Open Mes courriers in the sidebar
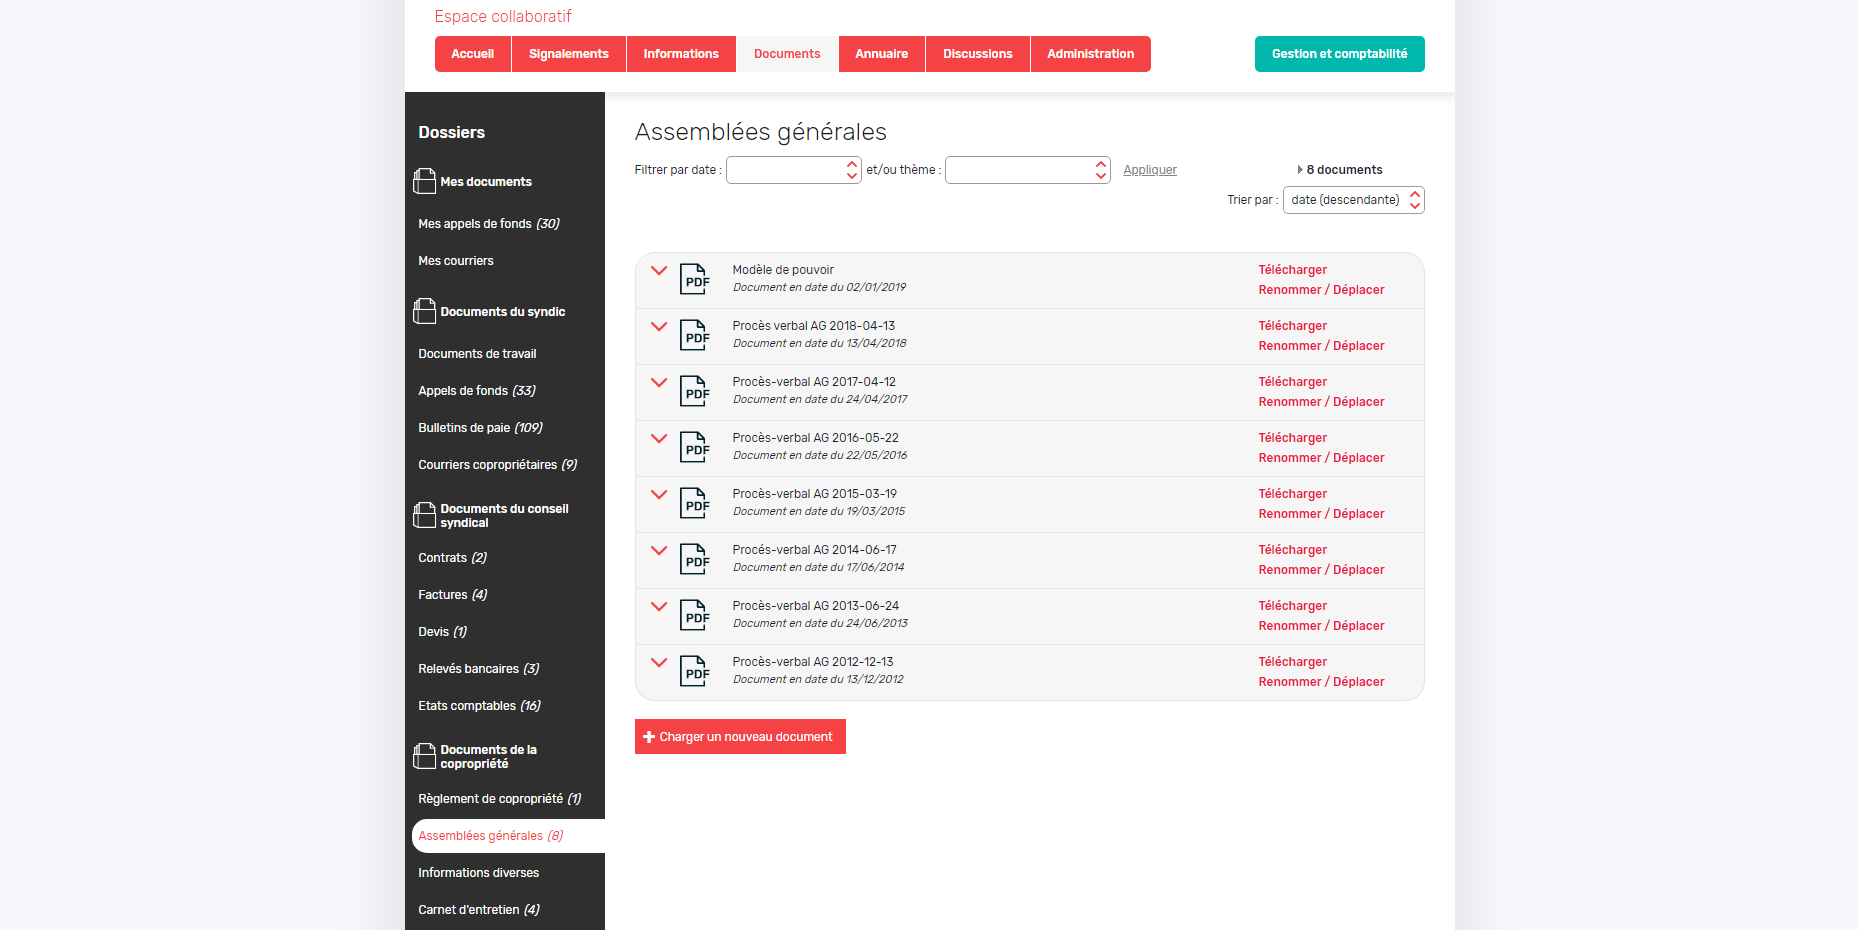 coord(456,261)
